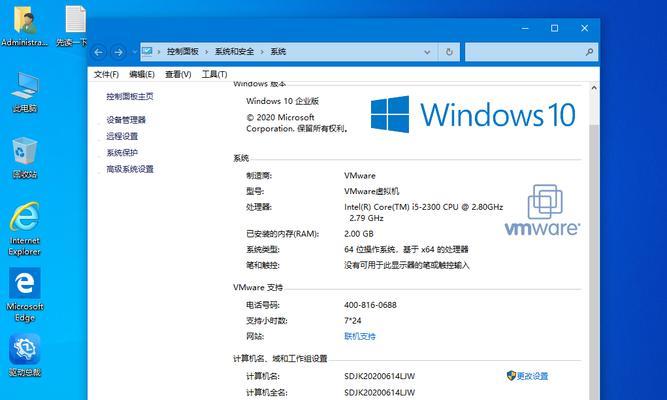The width and height of the screenshot is (667, 400).
Task: Open 系统保护 link
Action: (x=122, y=153)
